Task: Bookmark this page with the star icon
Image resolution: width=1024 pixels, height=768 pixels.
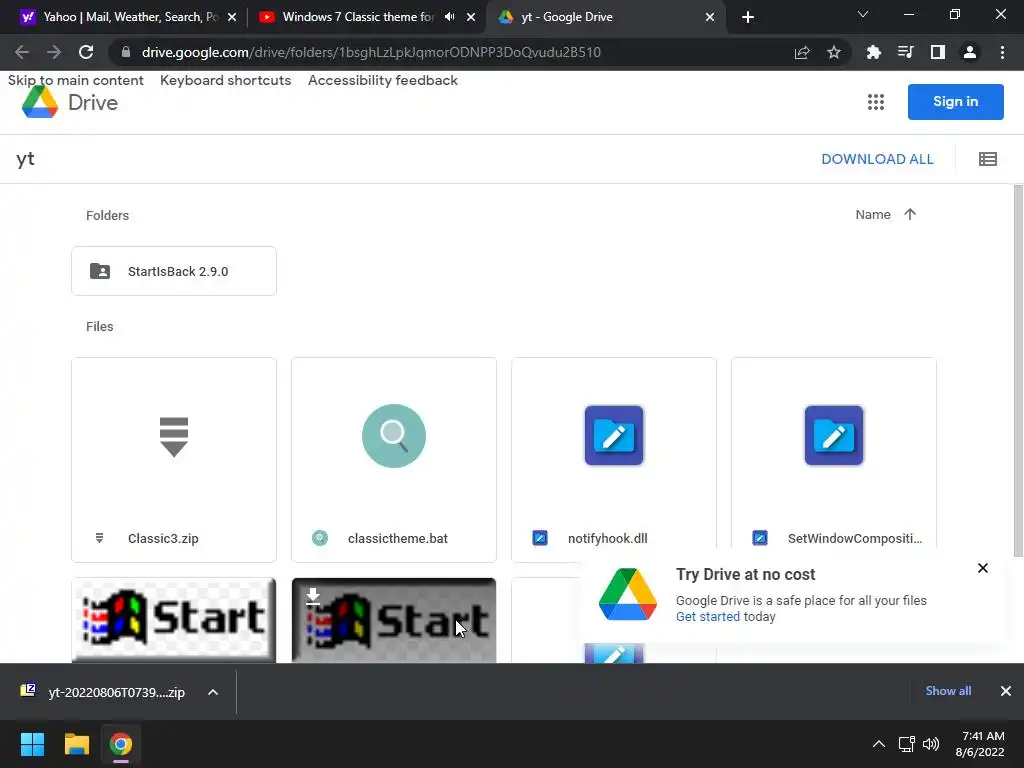Action: (x=834, y=52)
